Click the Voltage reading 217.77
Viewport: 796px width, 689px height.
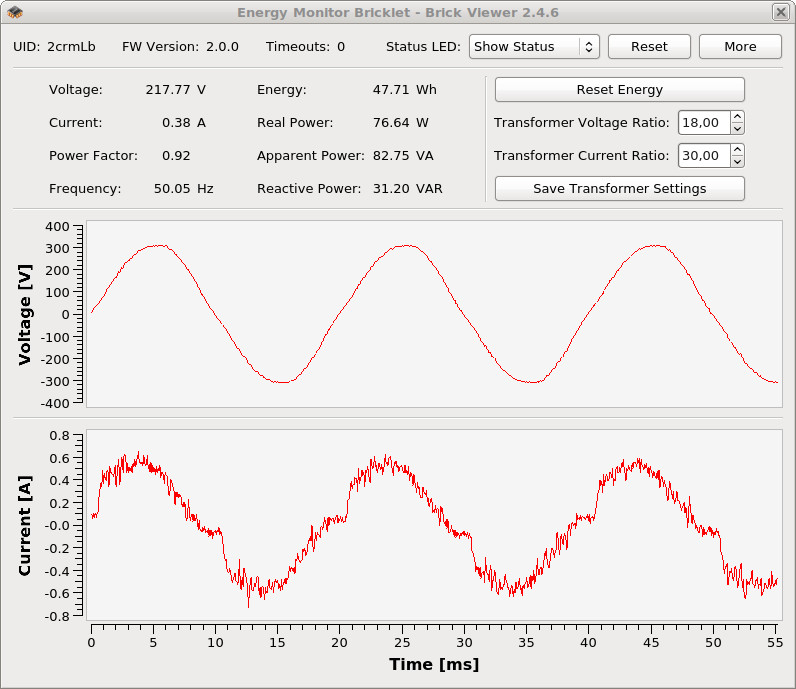click(x=167, y=90)
